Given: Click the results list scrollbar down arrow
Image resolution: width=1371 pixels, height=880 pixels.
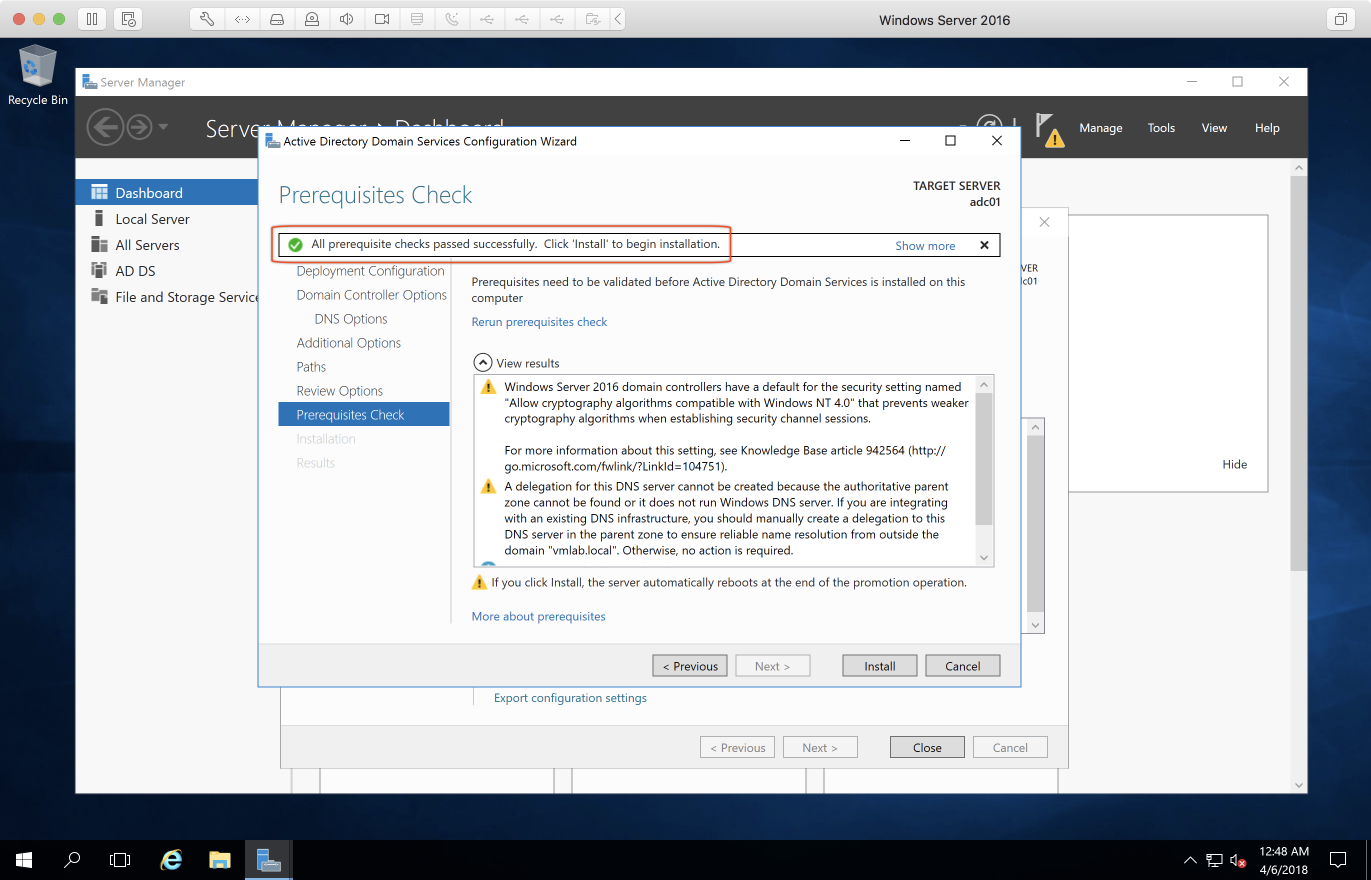Looking at the screenshot, I should coord(984,557).
